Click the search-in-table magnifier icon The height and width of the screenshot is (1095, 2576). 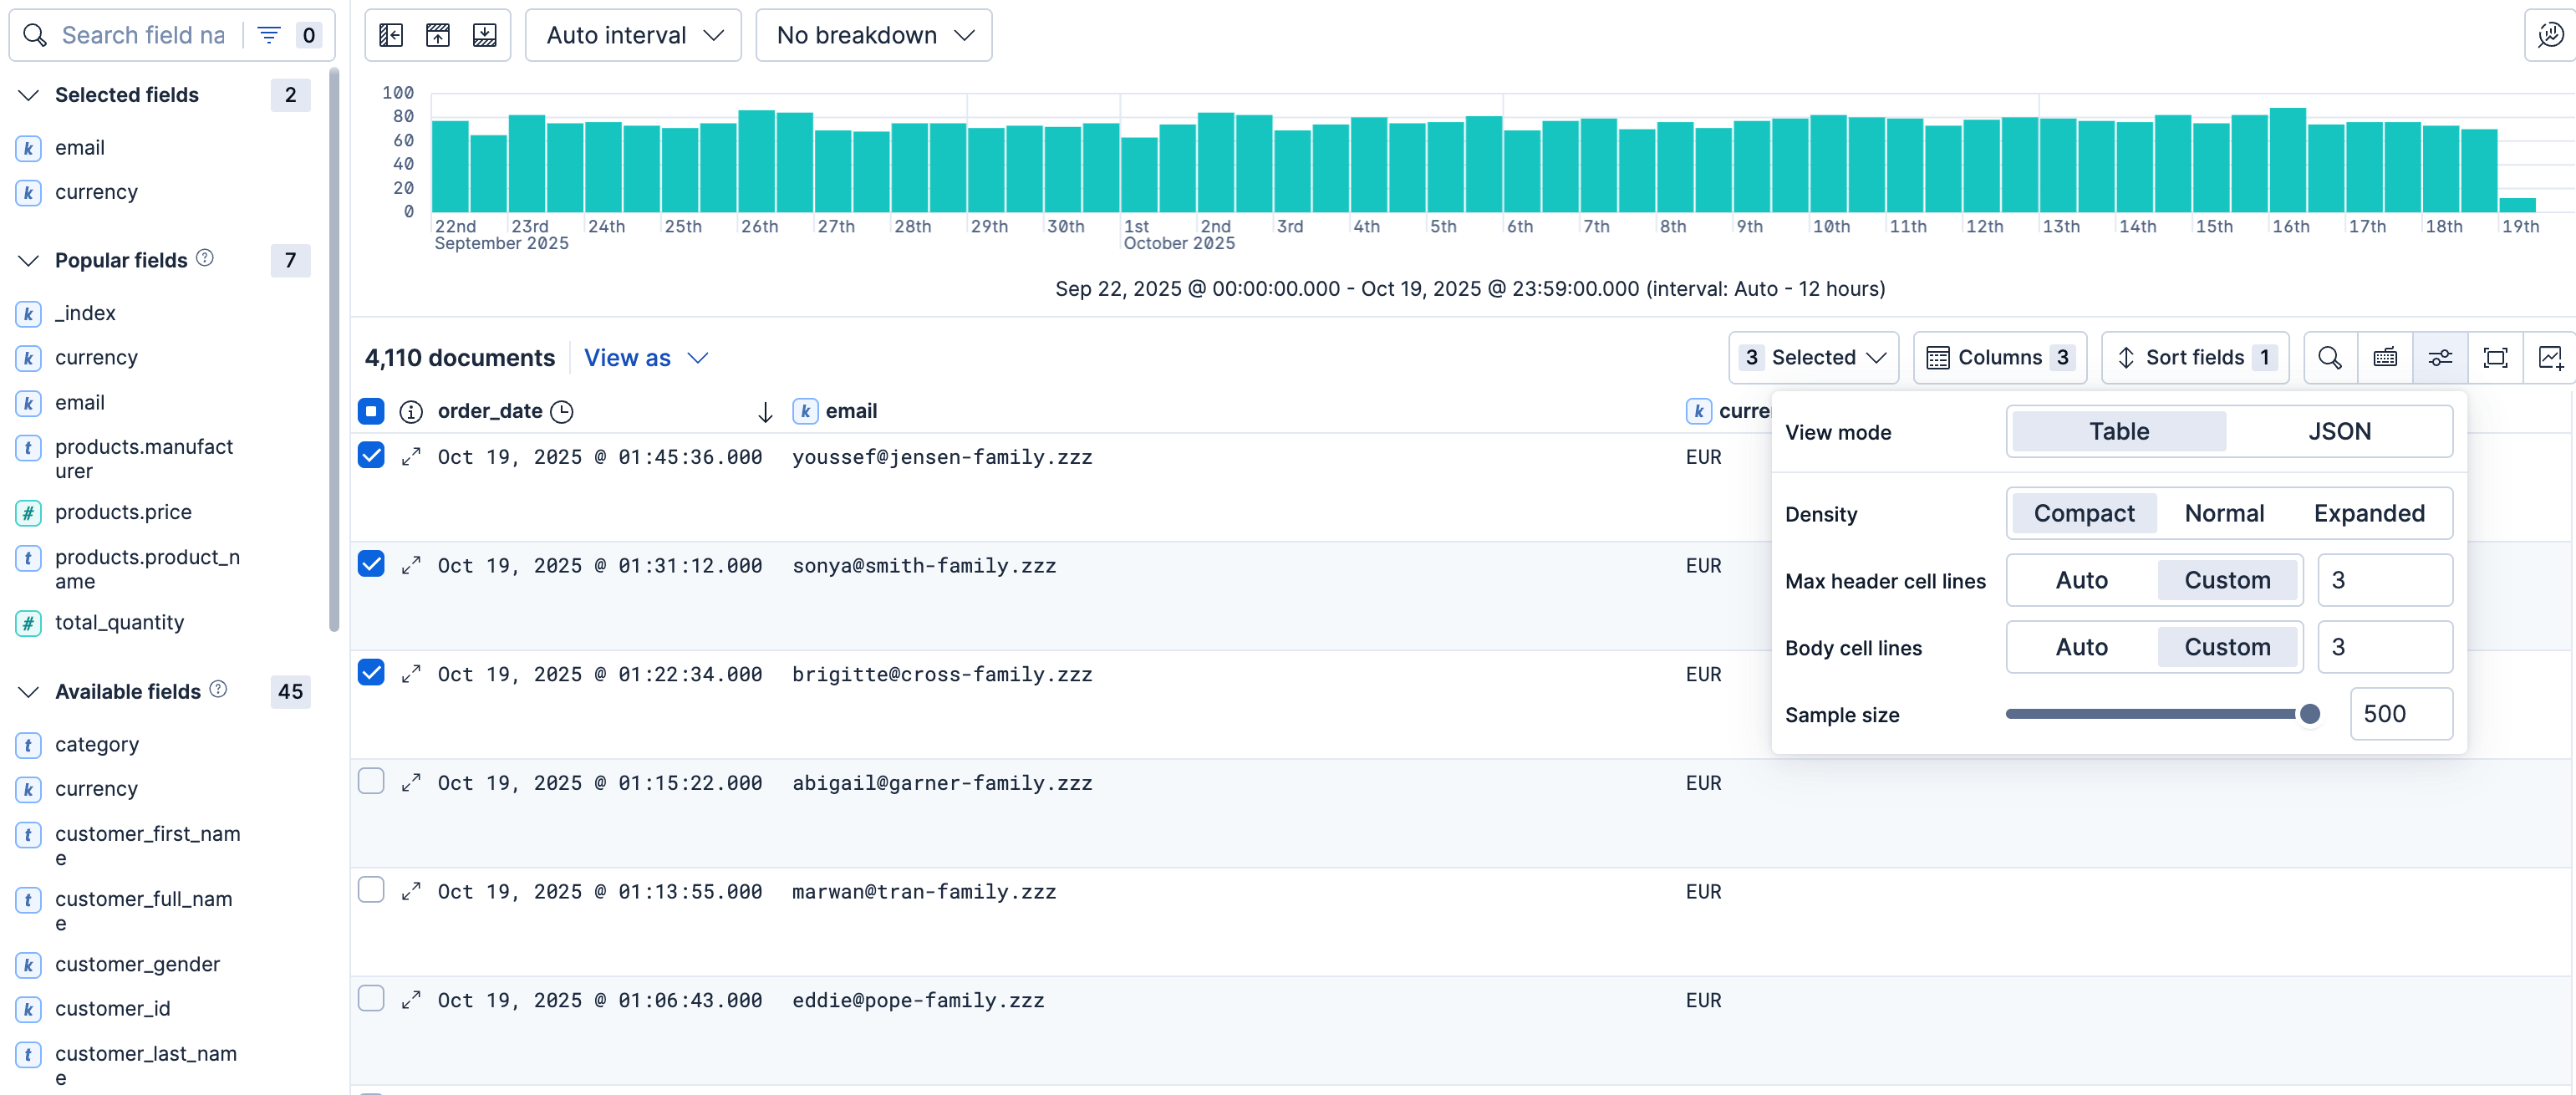pos(2330,358)
